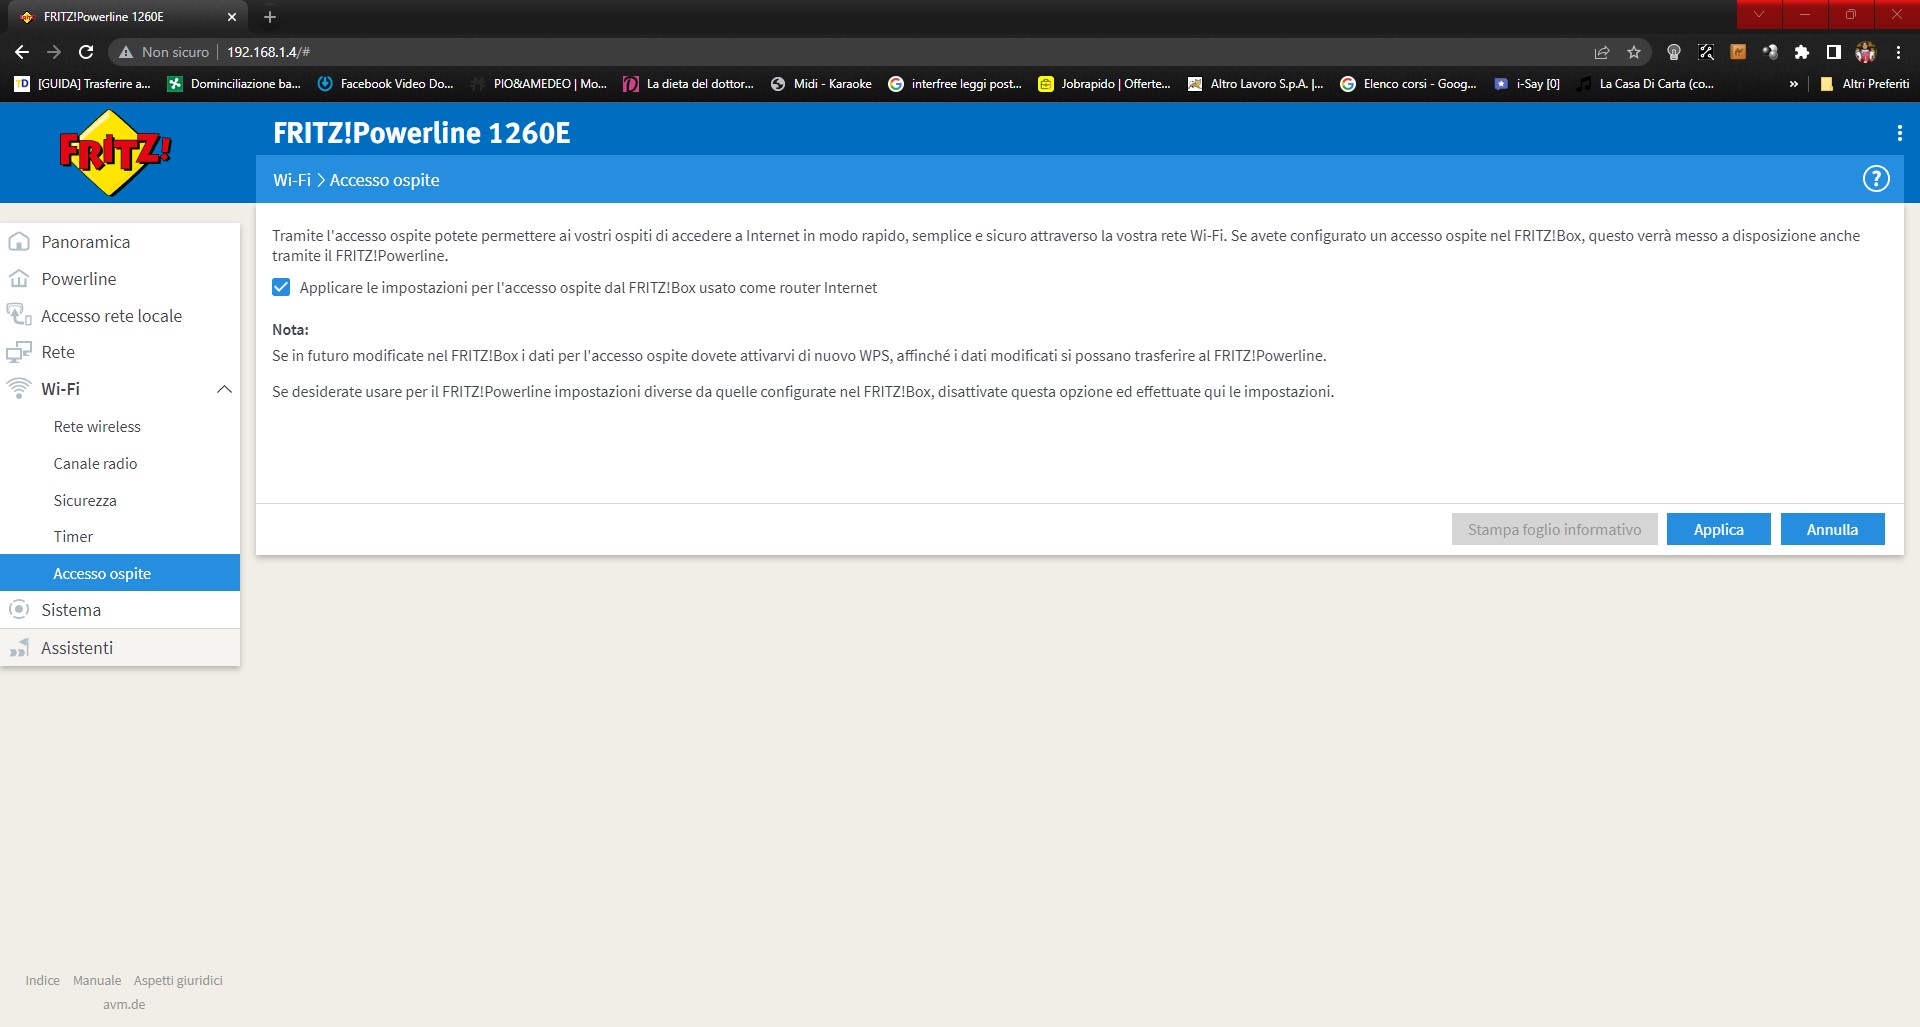Screen dimensions: 1920x1027
Task: Click the Non sicuro warning icon
Action: [x=126, y=52]
